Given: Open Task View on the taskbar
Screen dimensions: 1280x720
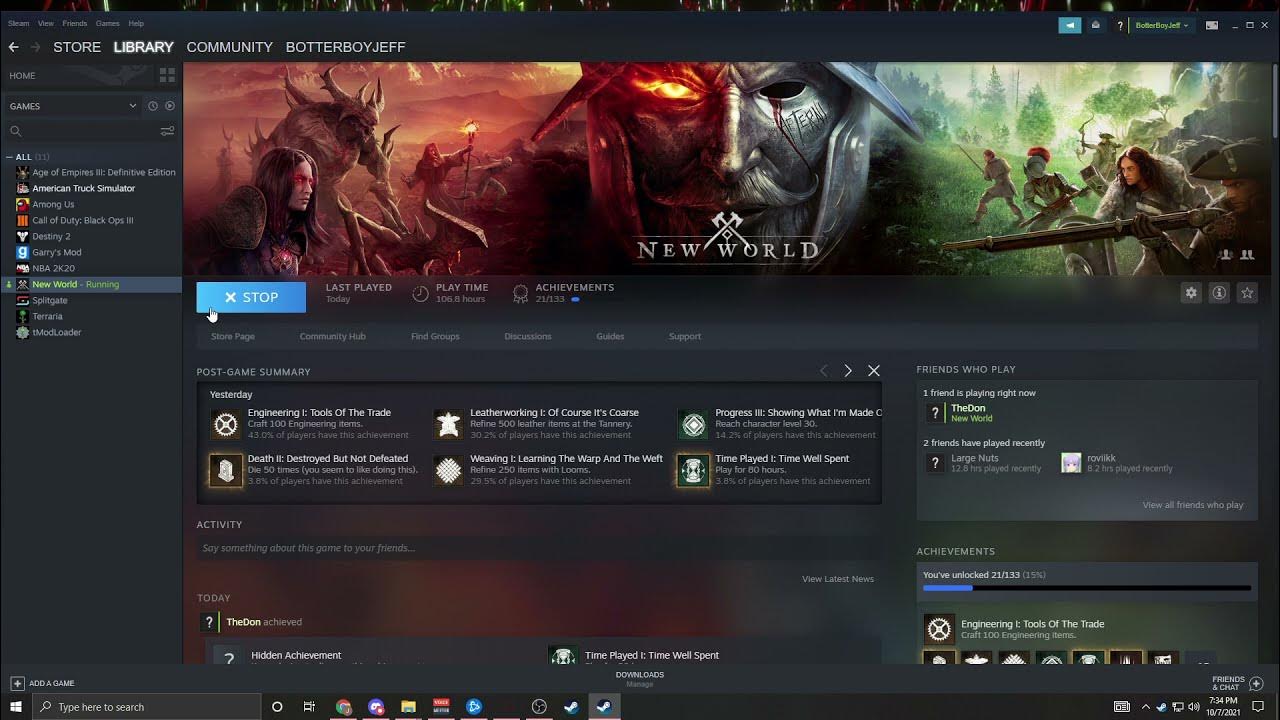Looking at the screenshot, I should point(309,707).
